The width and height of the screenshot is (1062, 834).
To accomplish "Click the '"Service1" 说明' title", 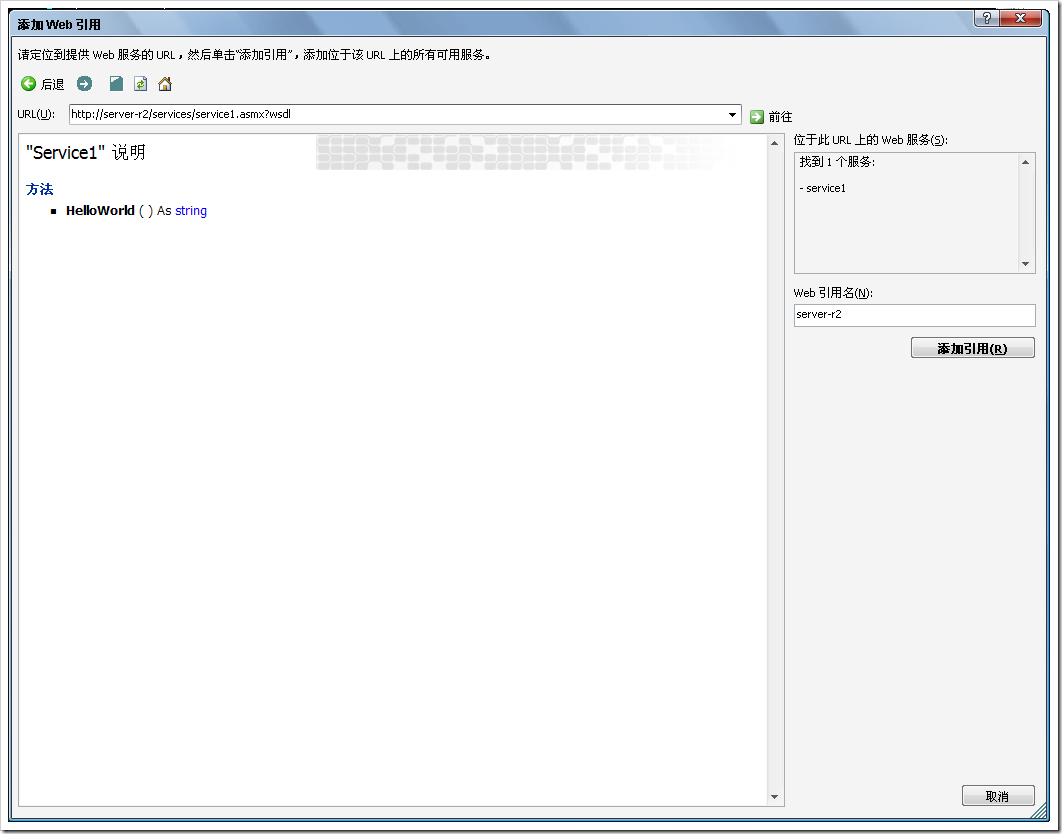I will coord(85,152).
